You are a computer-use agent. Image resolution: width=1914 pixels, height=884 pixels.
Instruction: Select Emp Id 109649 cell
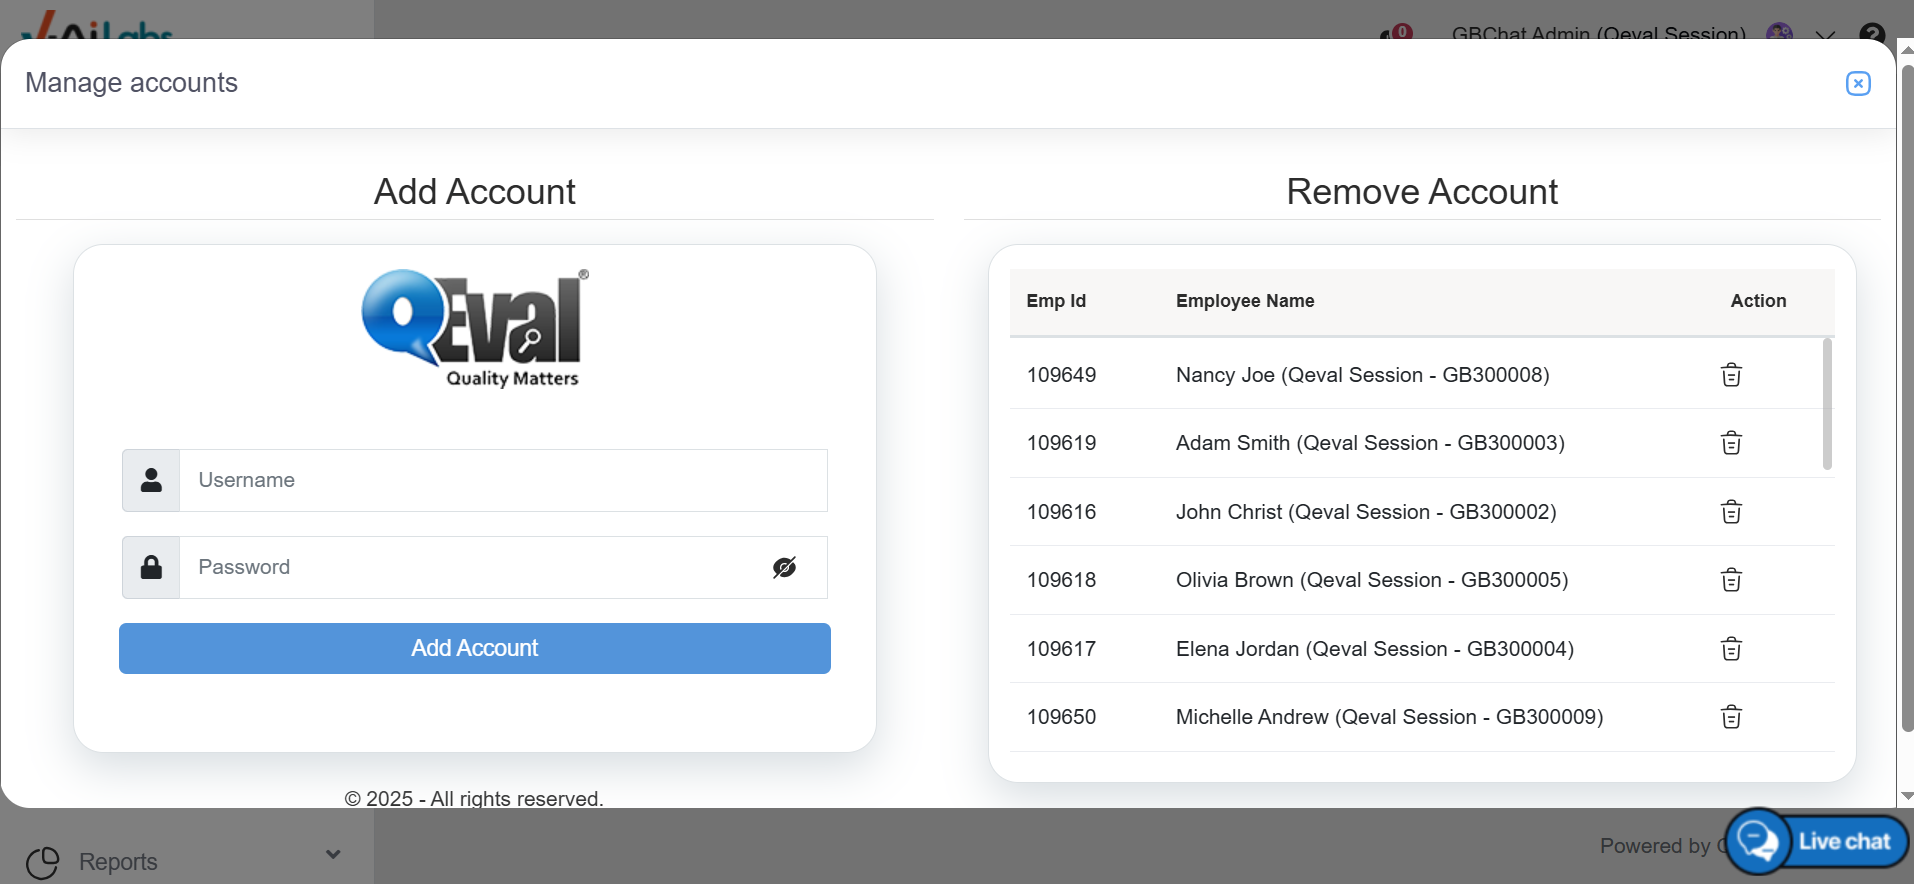tap(1061, 375)
